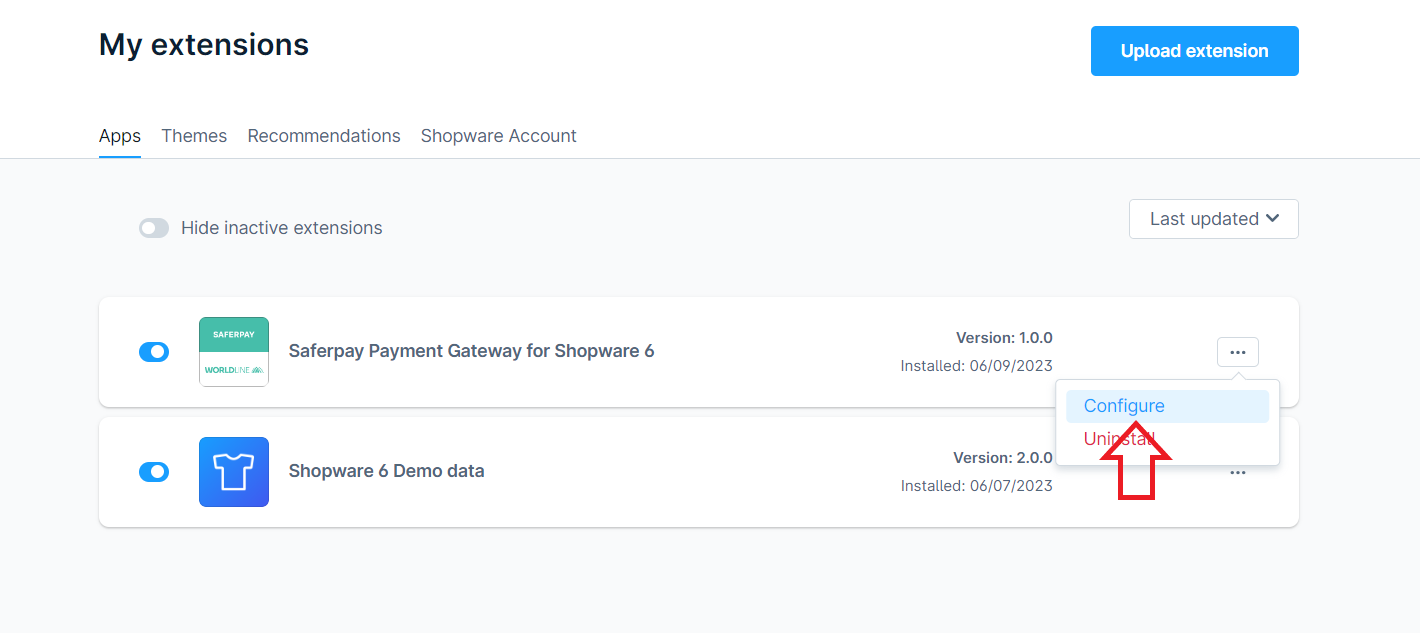This screenshot has width=1420, height=633.
Task: Click the Saferpay Payment Gateway extension name
Action: coord(471,351)
